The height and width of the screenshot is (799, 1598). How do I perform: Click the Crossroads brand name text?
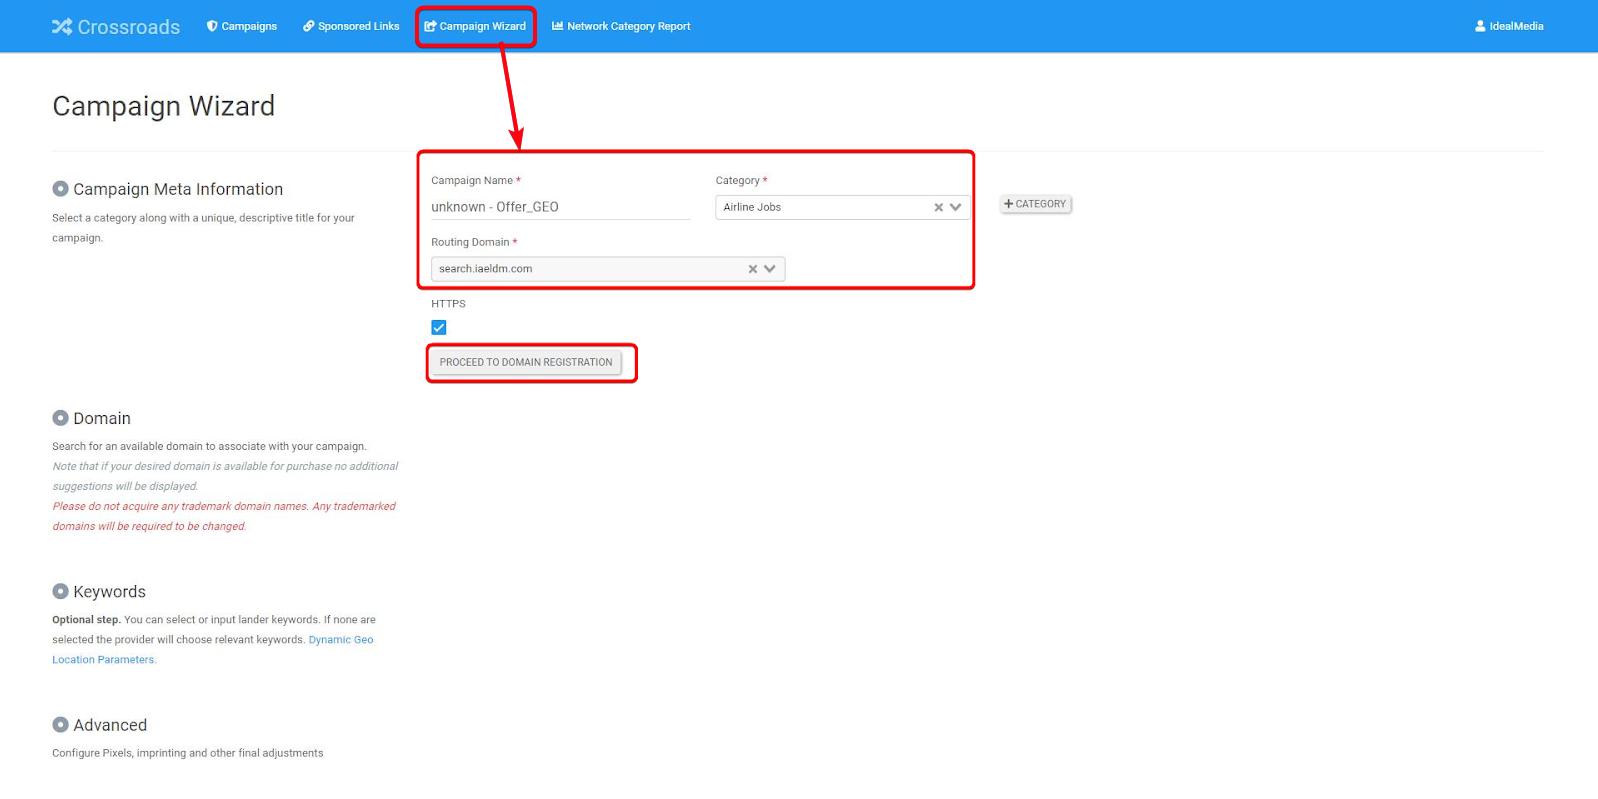click(x=129, y=27)
